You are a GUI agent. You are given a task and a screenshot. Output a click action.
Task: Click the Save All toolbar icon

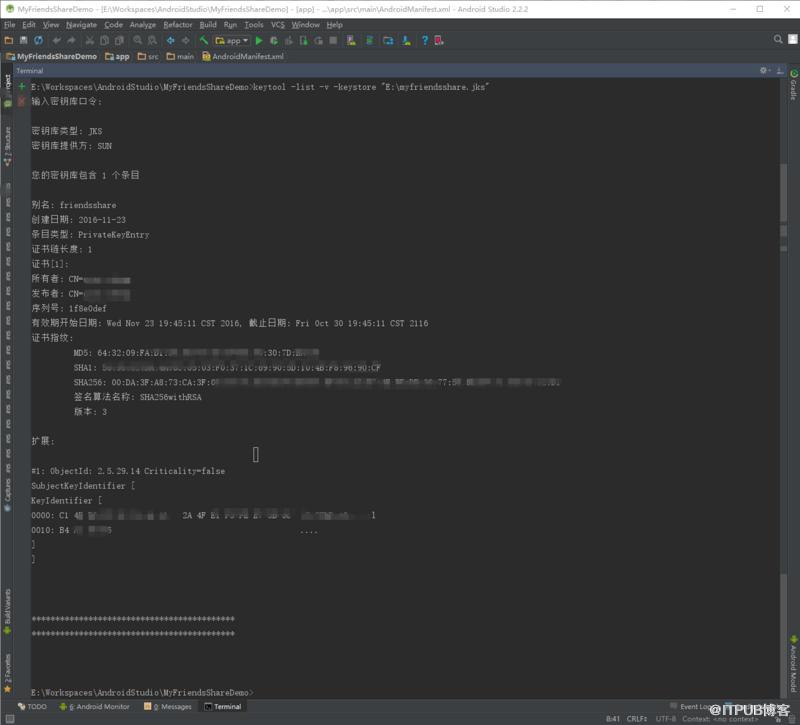pos(23,40)
